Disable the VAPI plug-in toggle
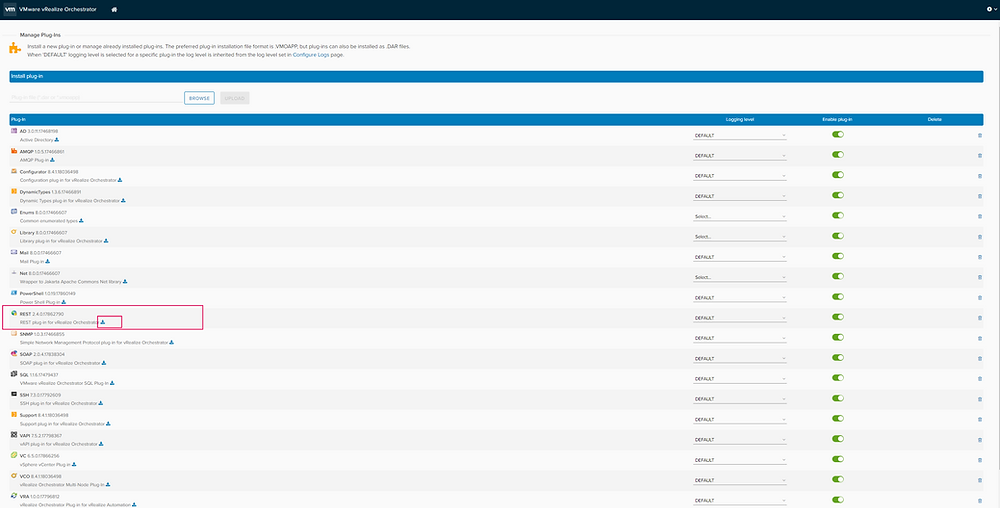Image resolution: width=1000 pixels, height=508 pixels. 837,439
